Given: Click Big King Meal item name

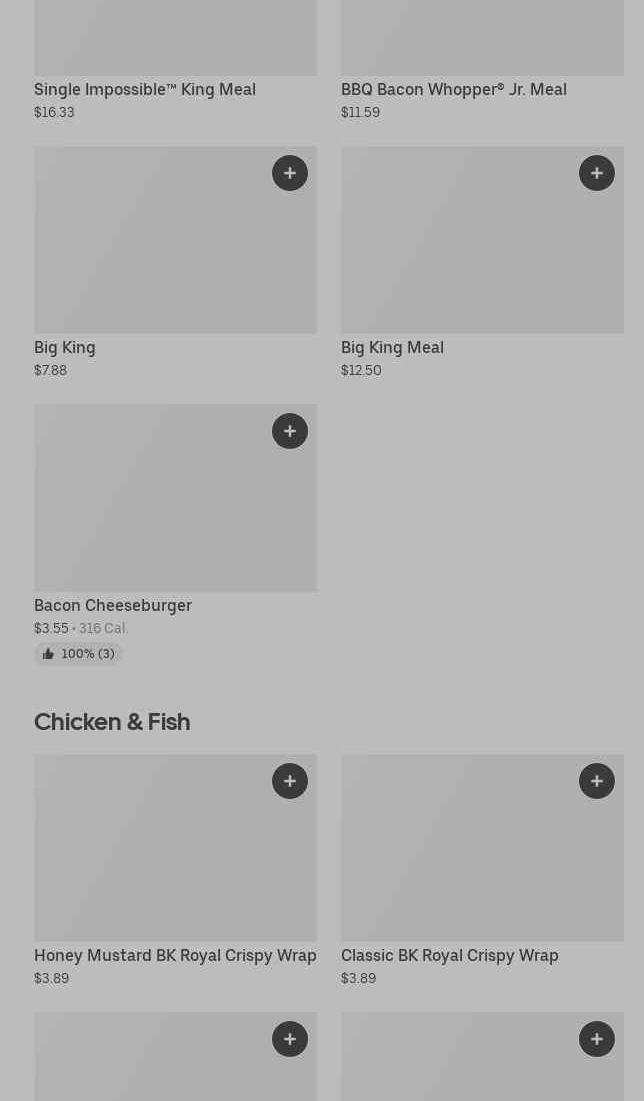Looking at the screenshot, I should pyautogui.click(x=393, y=348).
